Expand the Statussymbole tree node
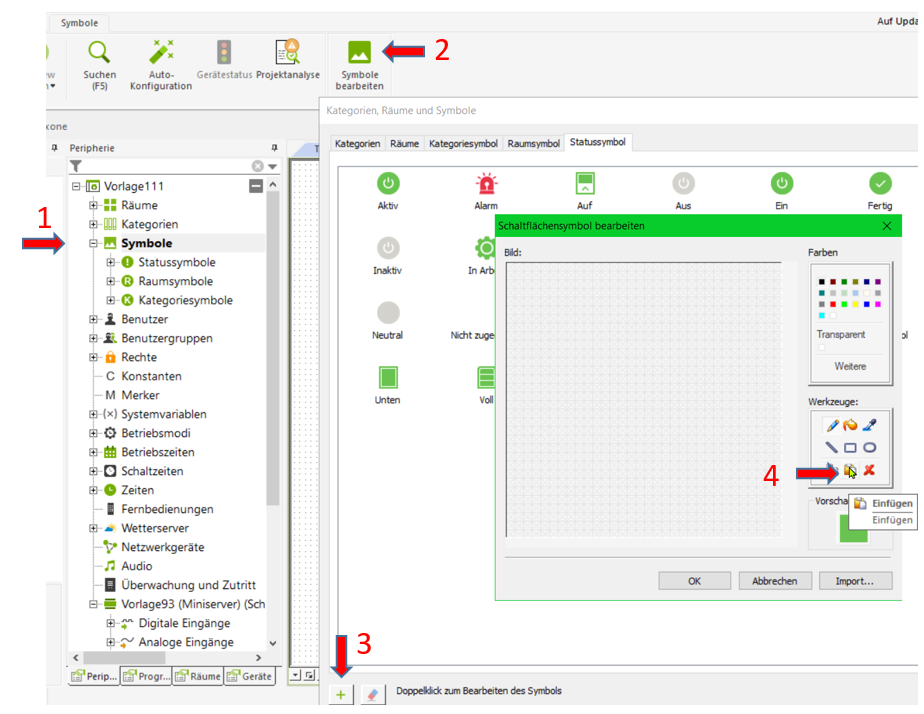The height and width of the screenshot is (714, 924). click(x=110, y=262)
